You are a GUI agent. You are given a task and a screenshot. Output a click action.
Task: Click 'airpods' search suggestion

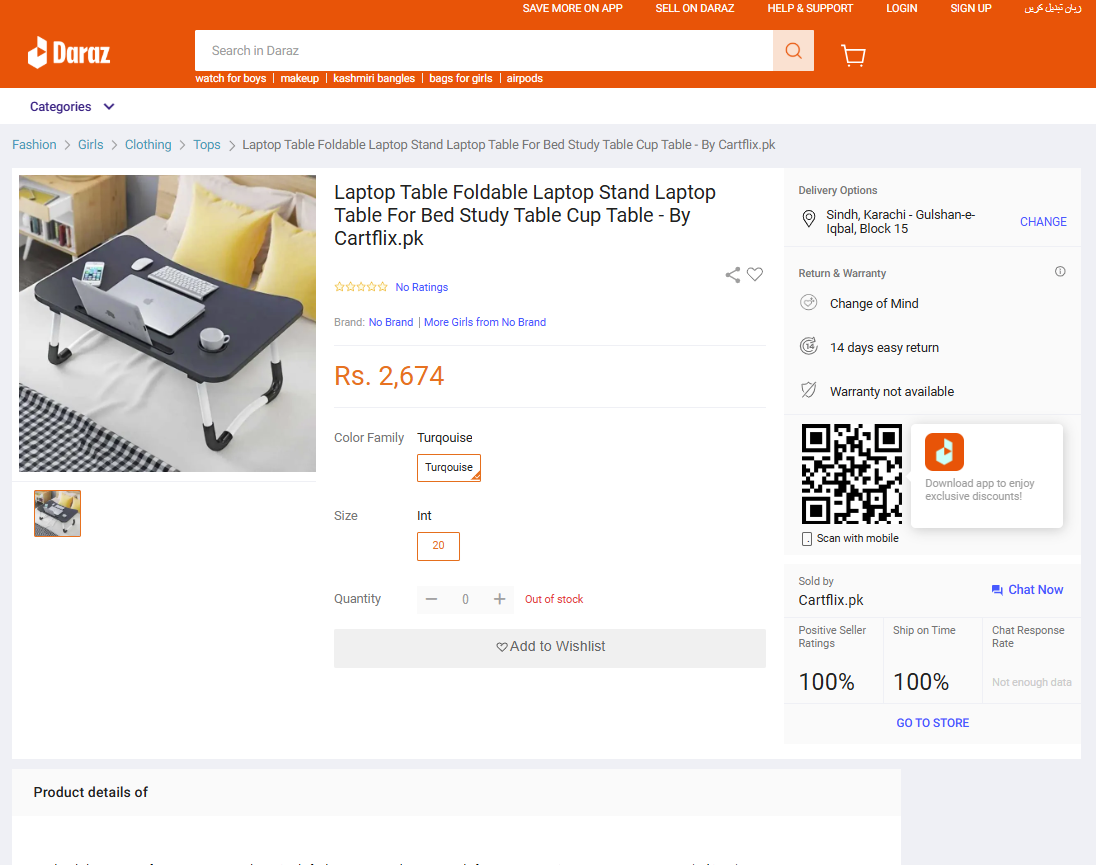pos(525,78)
